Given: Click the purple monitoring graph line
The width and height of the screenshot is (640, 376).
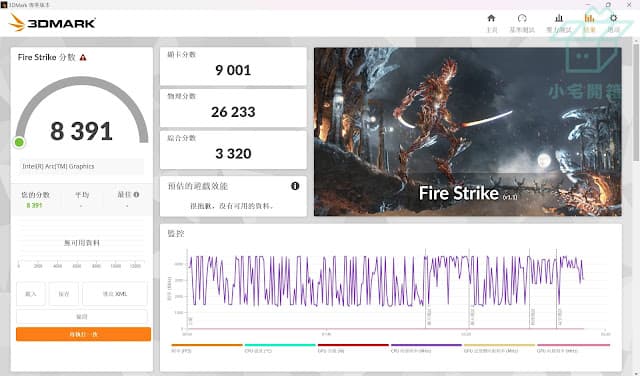Looking at the screenshot, I should 386,281.
